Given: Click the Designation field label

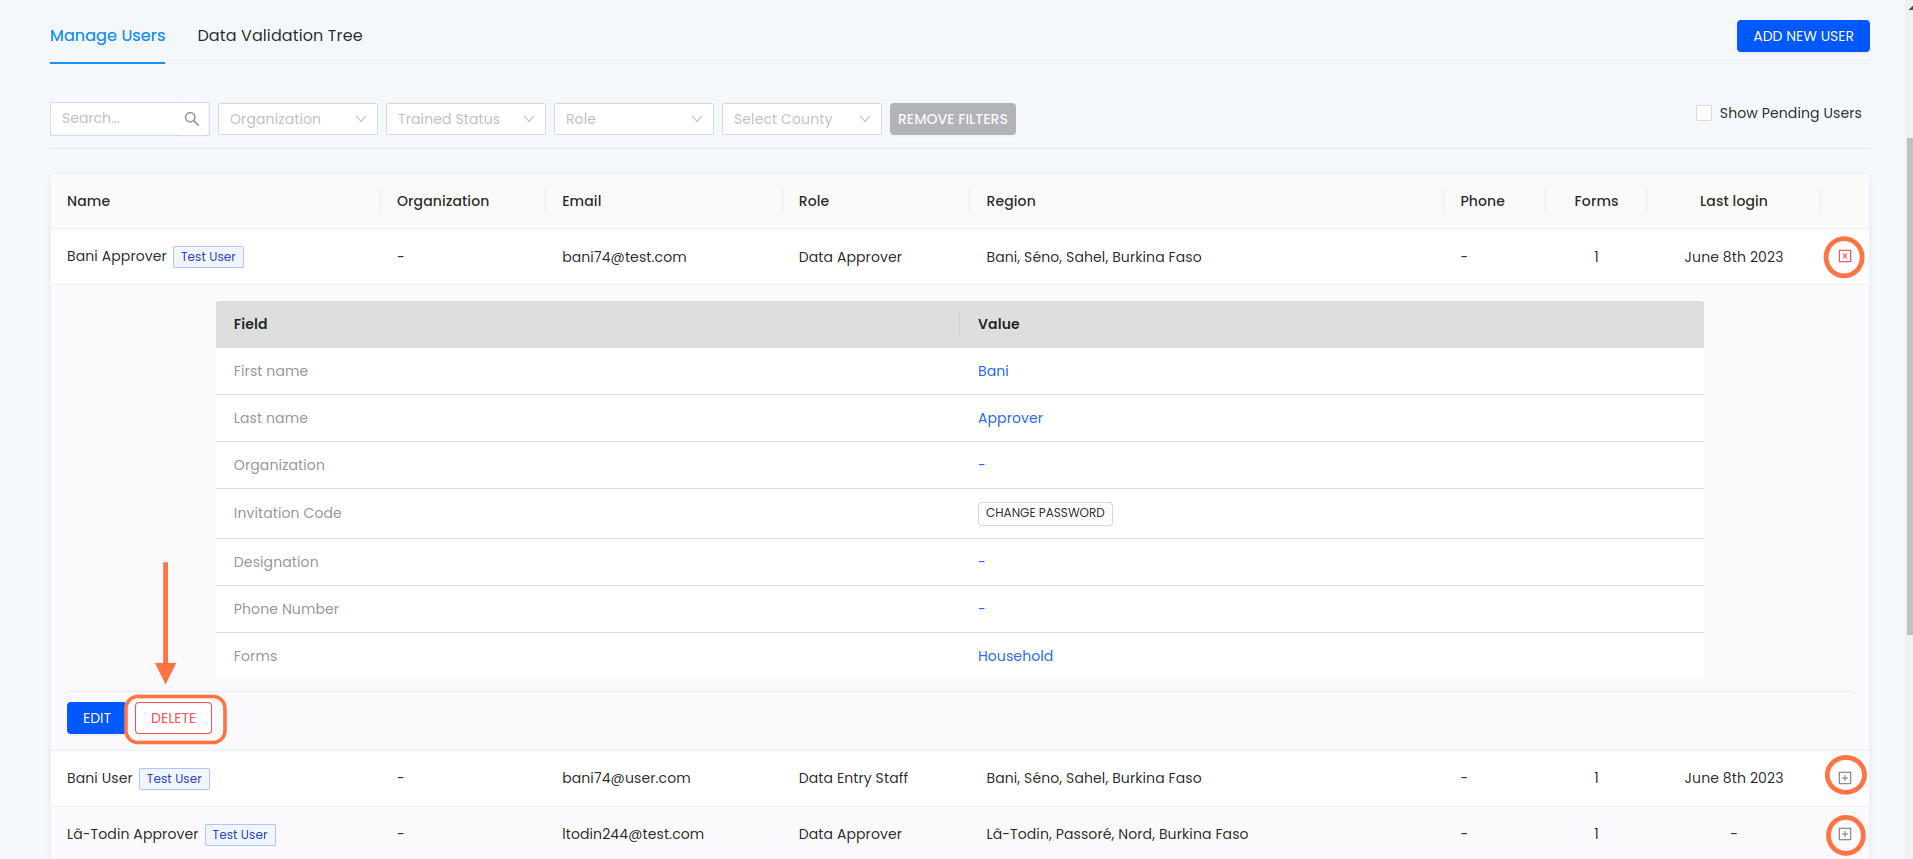Looking at the screenshot, I should tap(276, 562).
